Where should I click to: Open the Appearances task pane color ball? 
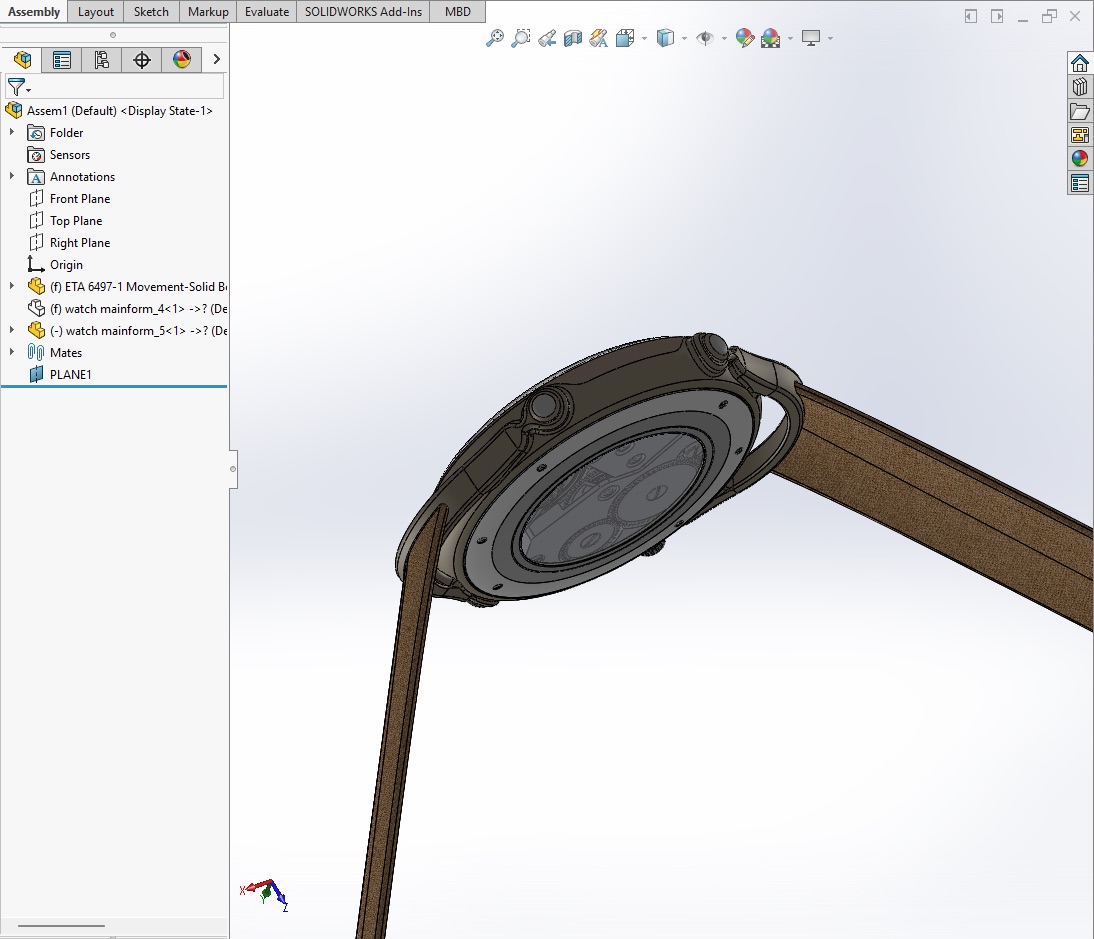[x=1079, y=159]
